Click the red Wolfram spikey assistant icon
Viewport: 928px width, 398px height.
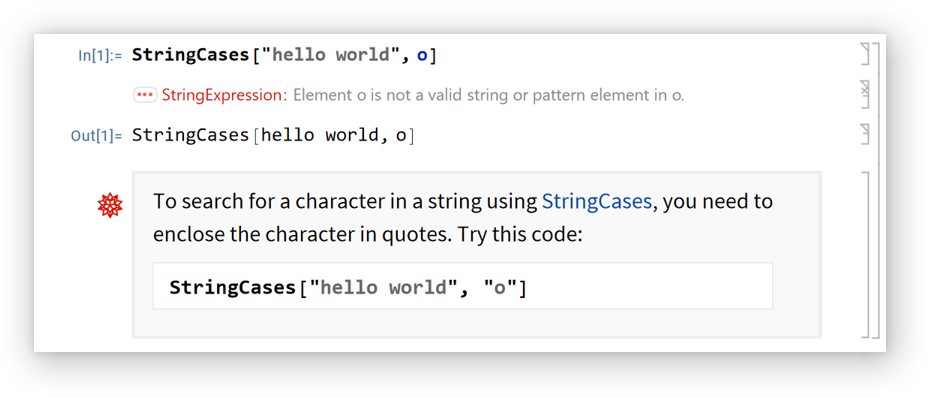(110, 205)
